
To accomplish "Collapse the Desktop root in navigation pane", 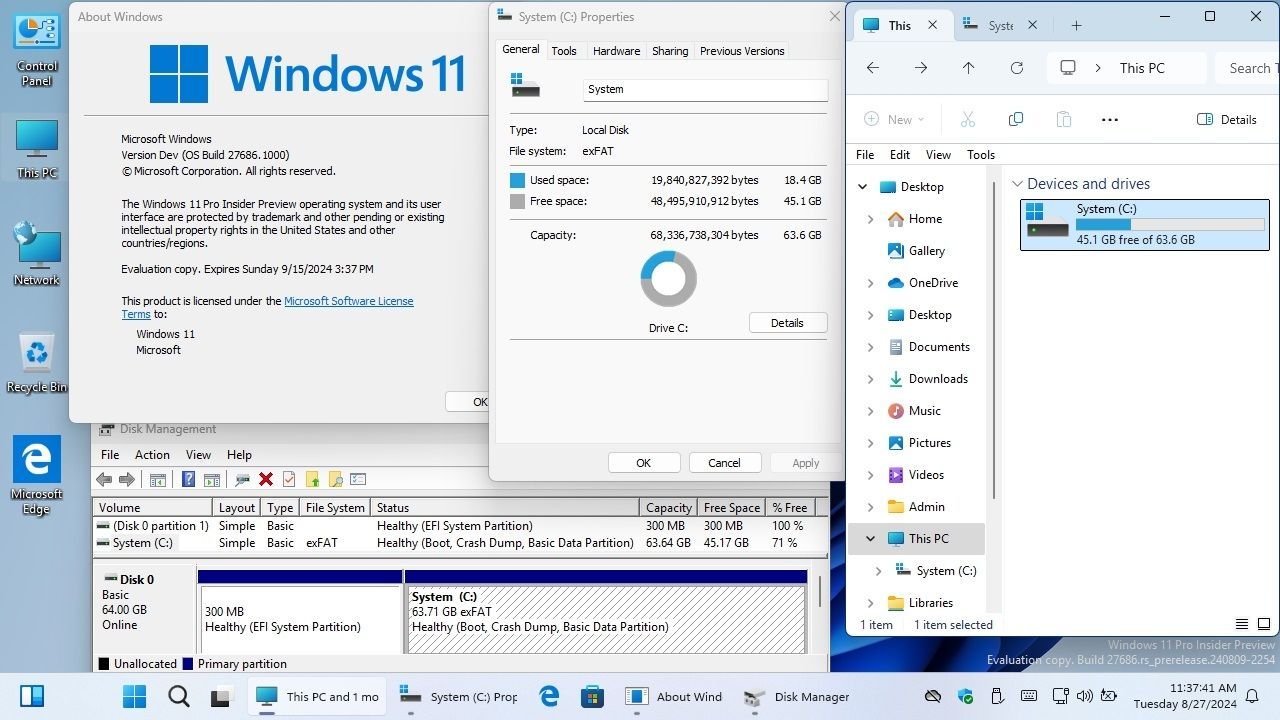I will (863, 187).
